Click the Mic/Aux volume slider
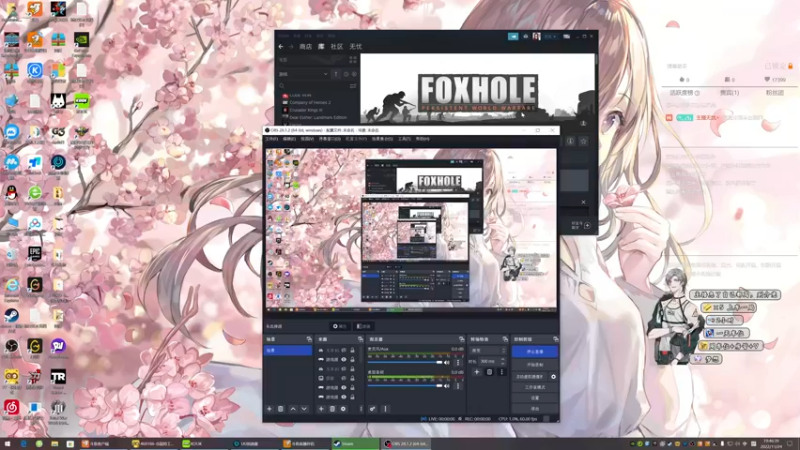800x450 pixels. [x=405, y=362]
